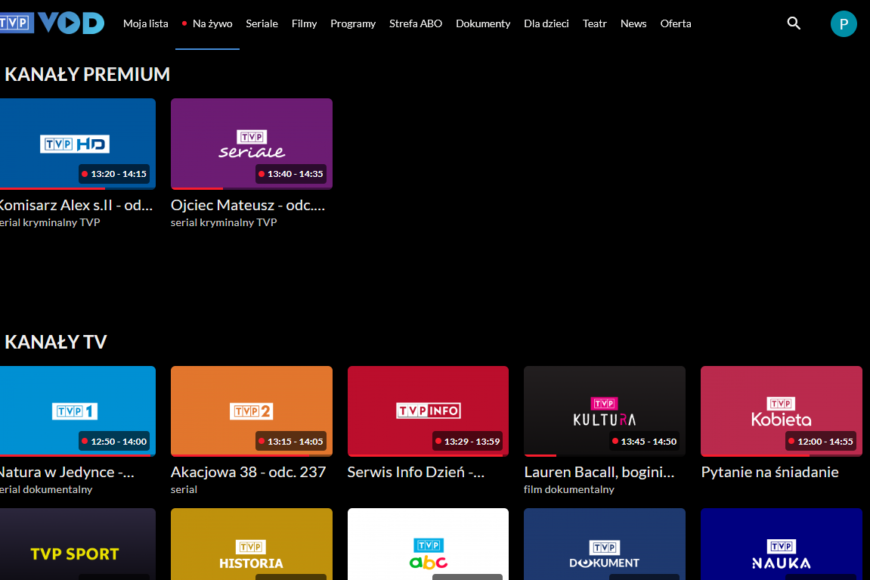Open Serwis Info Dzień broadcast
Image resolution: width=870 pixels, height=580 pixels.
414,471
